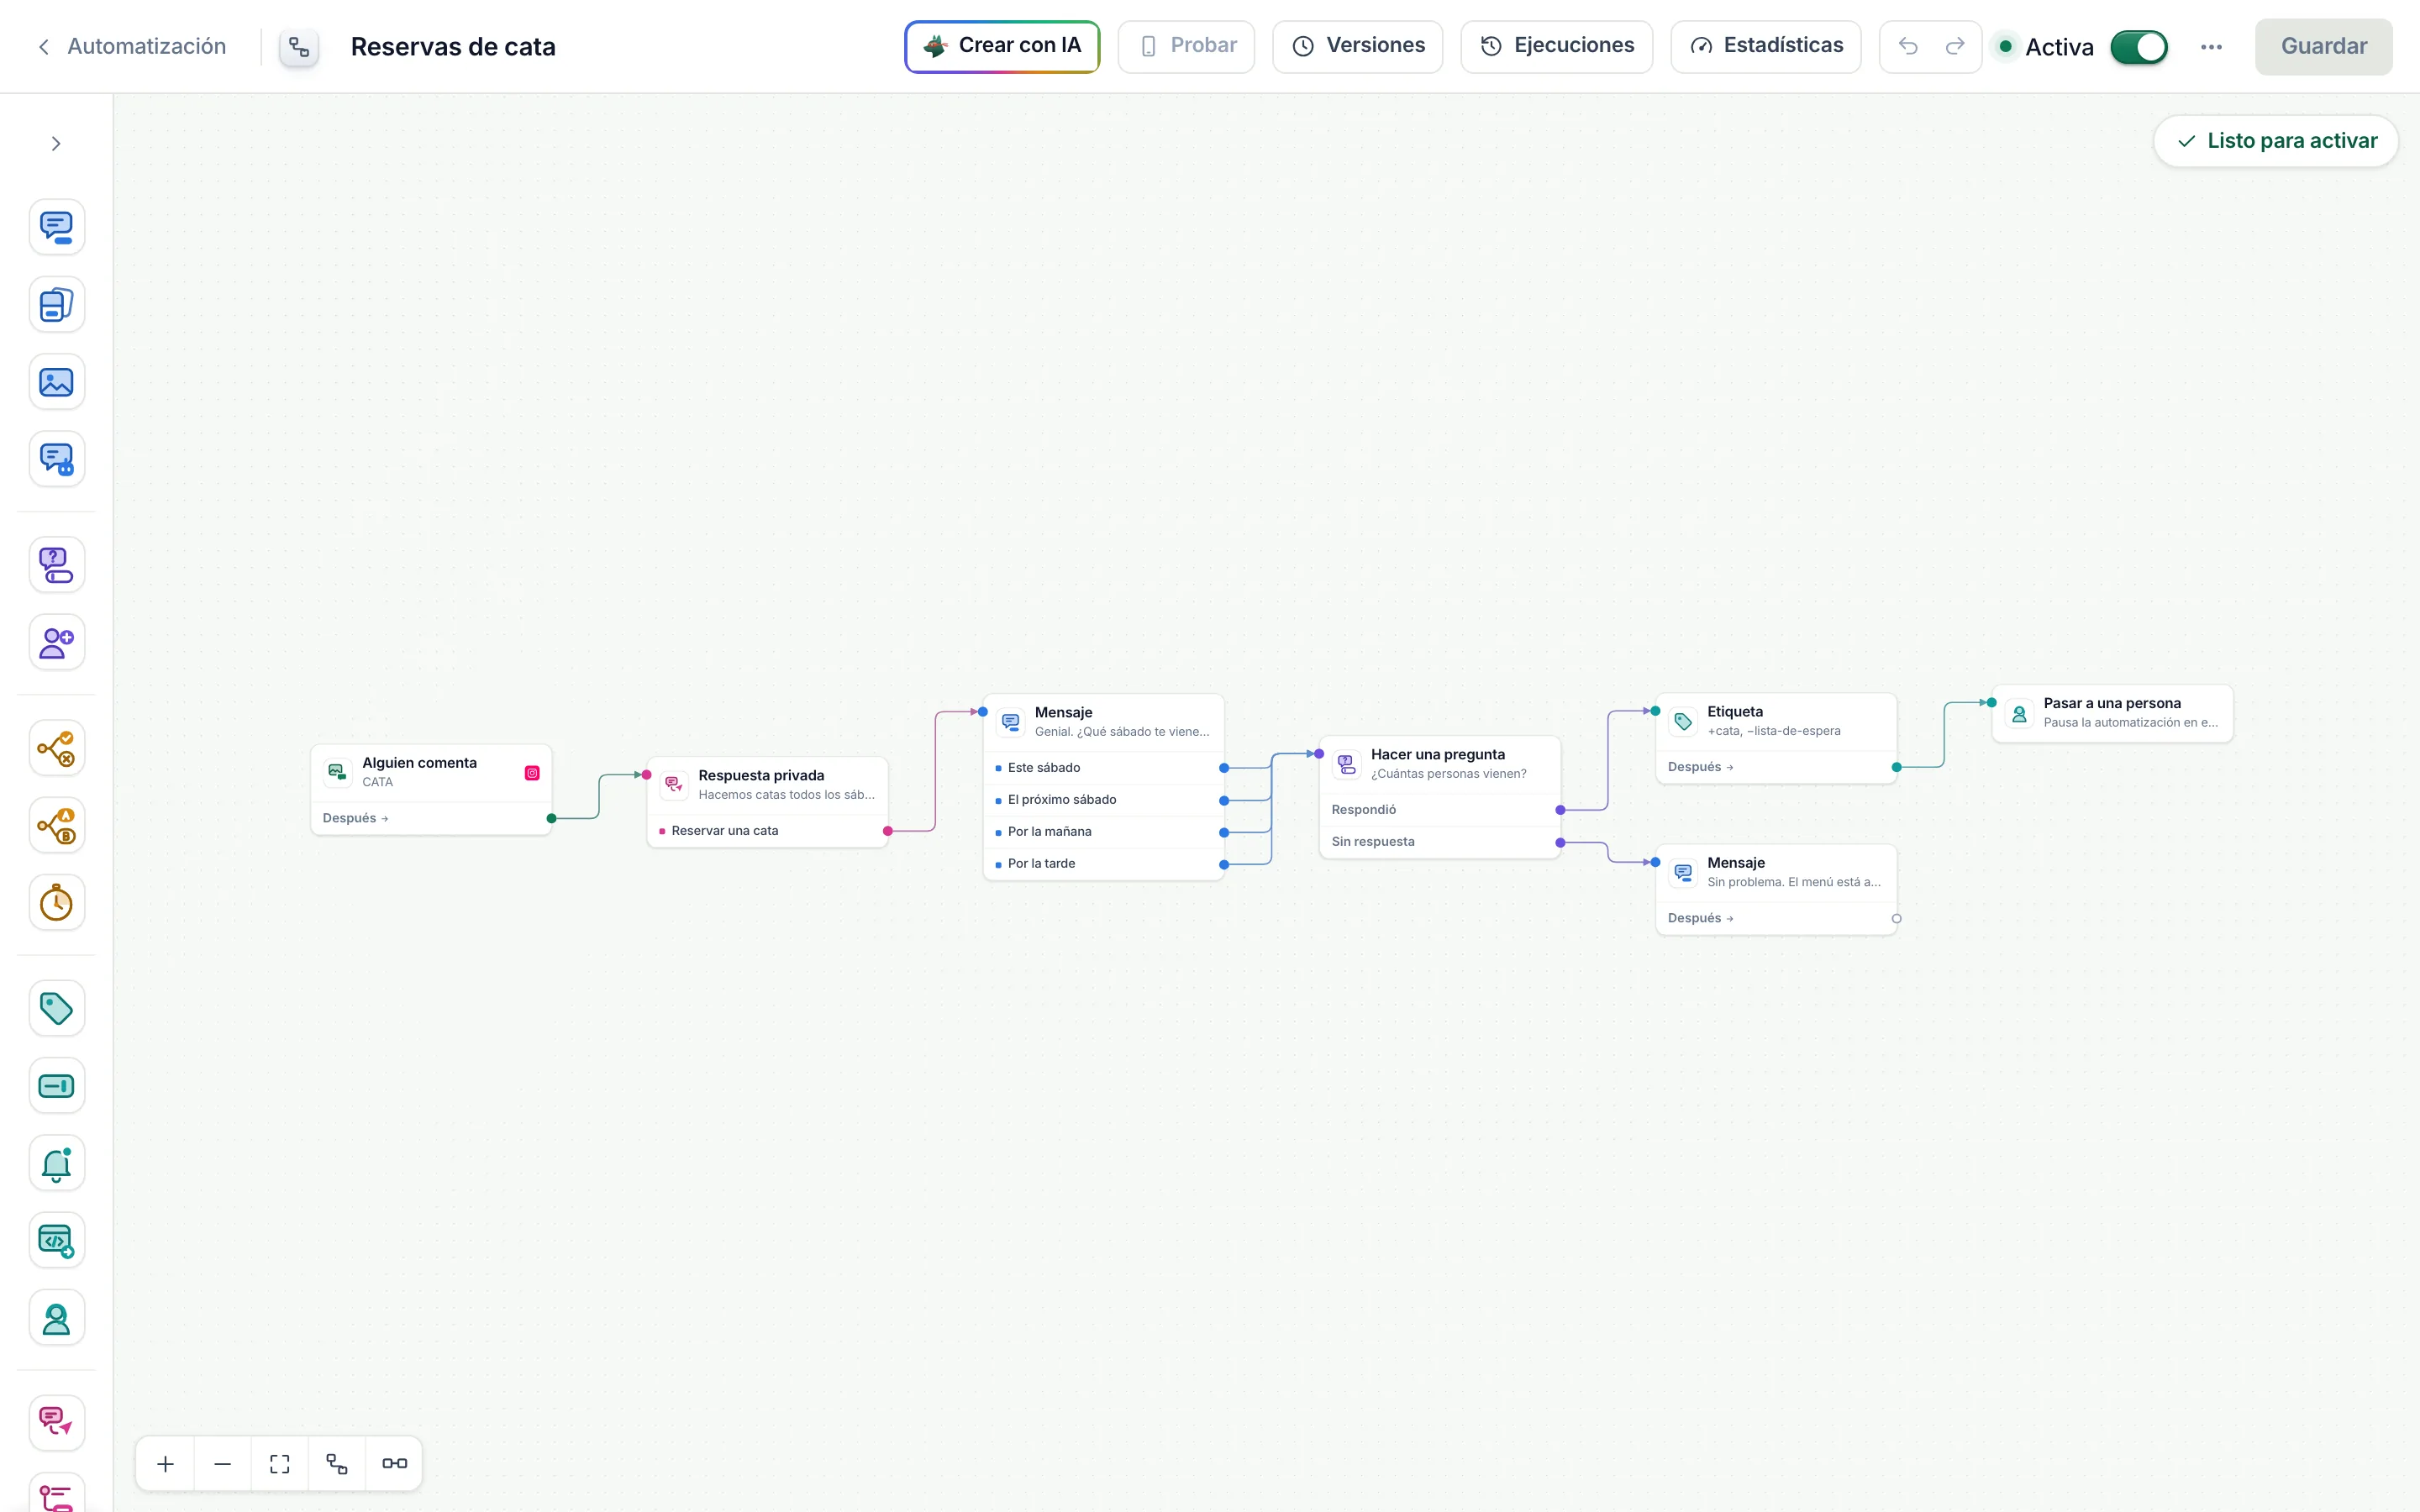This screenshot has height=1512, width=2420.
Task: Open Crear con IA
Action: [1002, 47]
